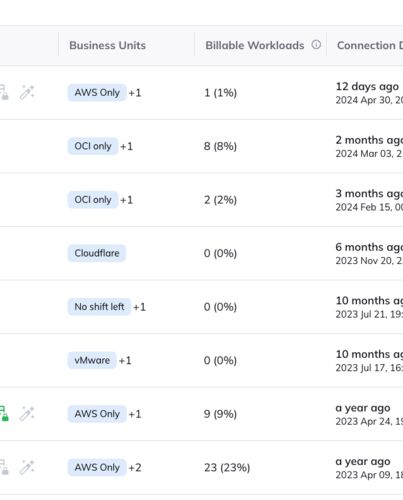403x500 pixels.
Task: Sort by the Billable Workloads column header
Action: [x=255, y=45]
